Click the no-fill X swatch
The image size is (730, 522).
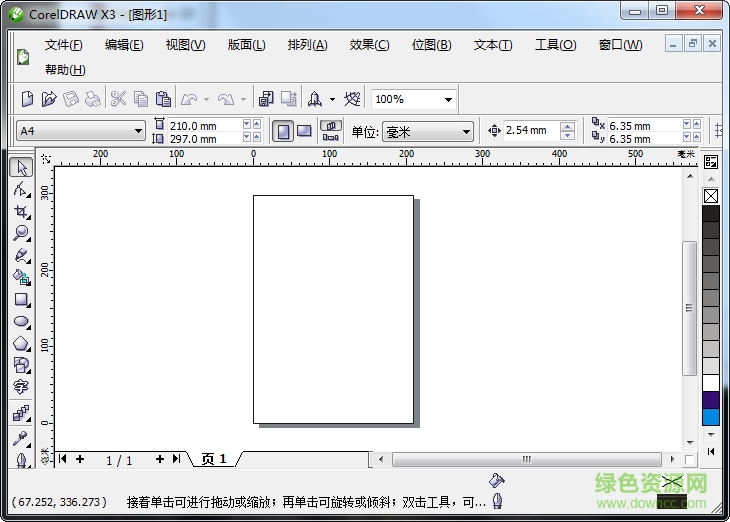711,196
